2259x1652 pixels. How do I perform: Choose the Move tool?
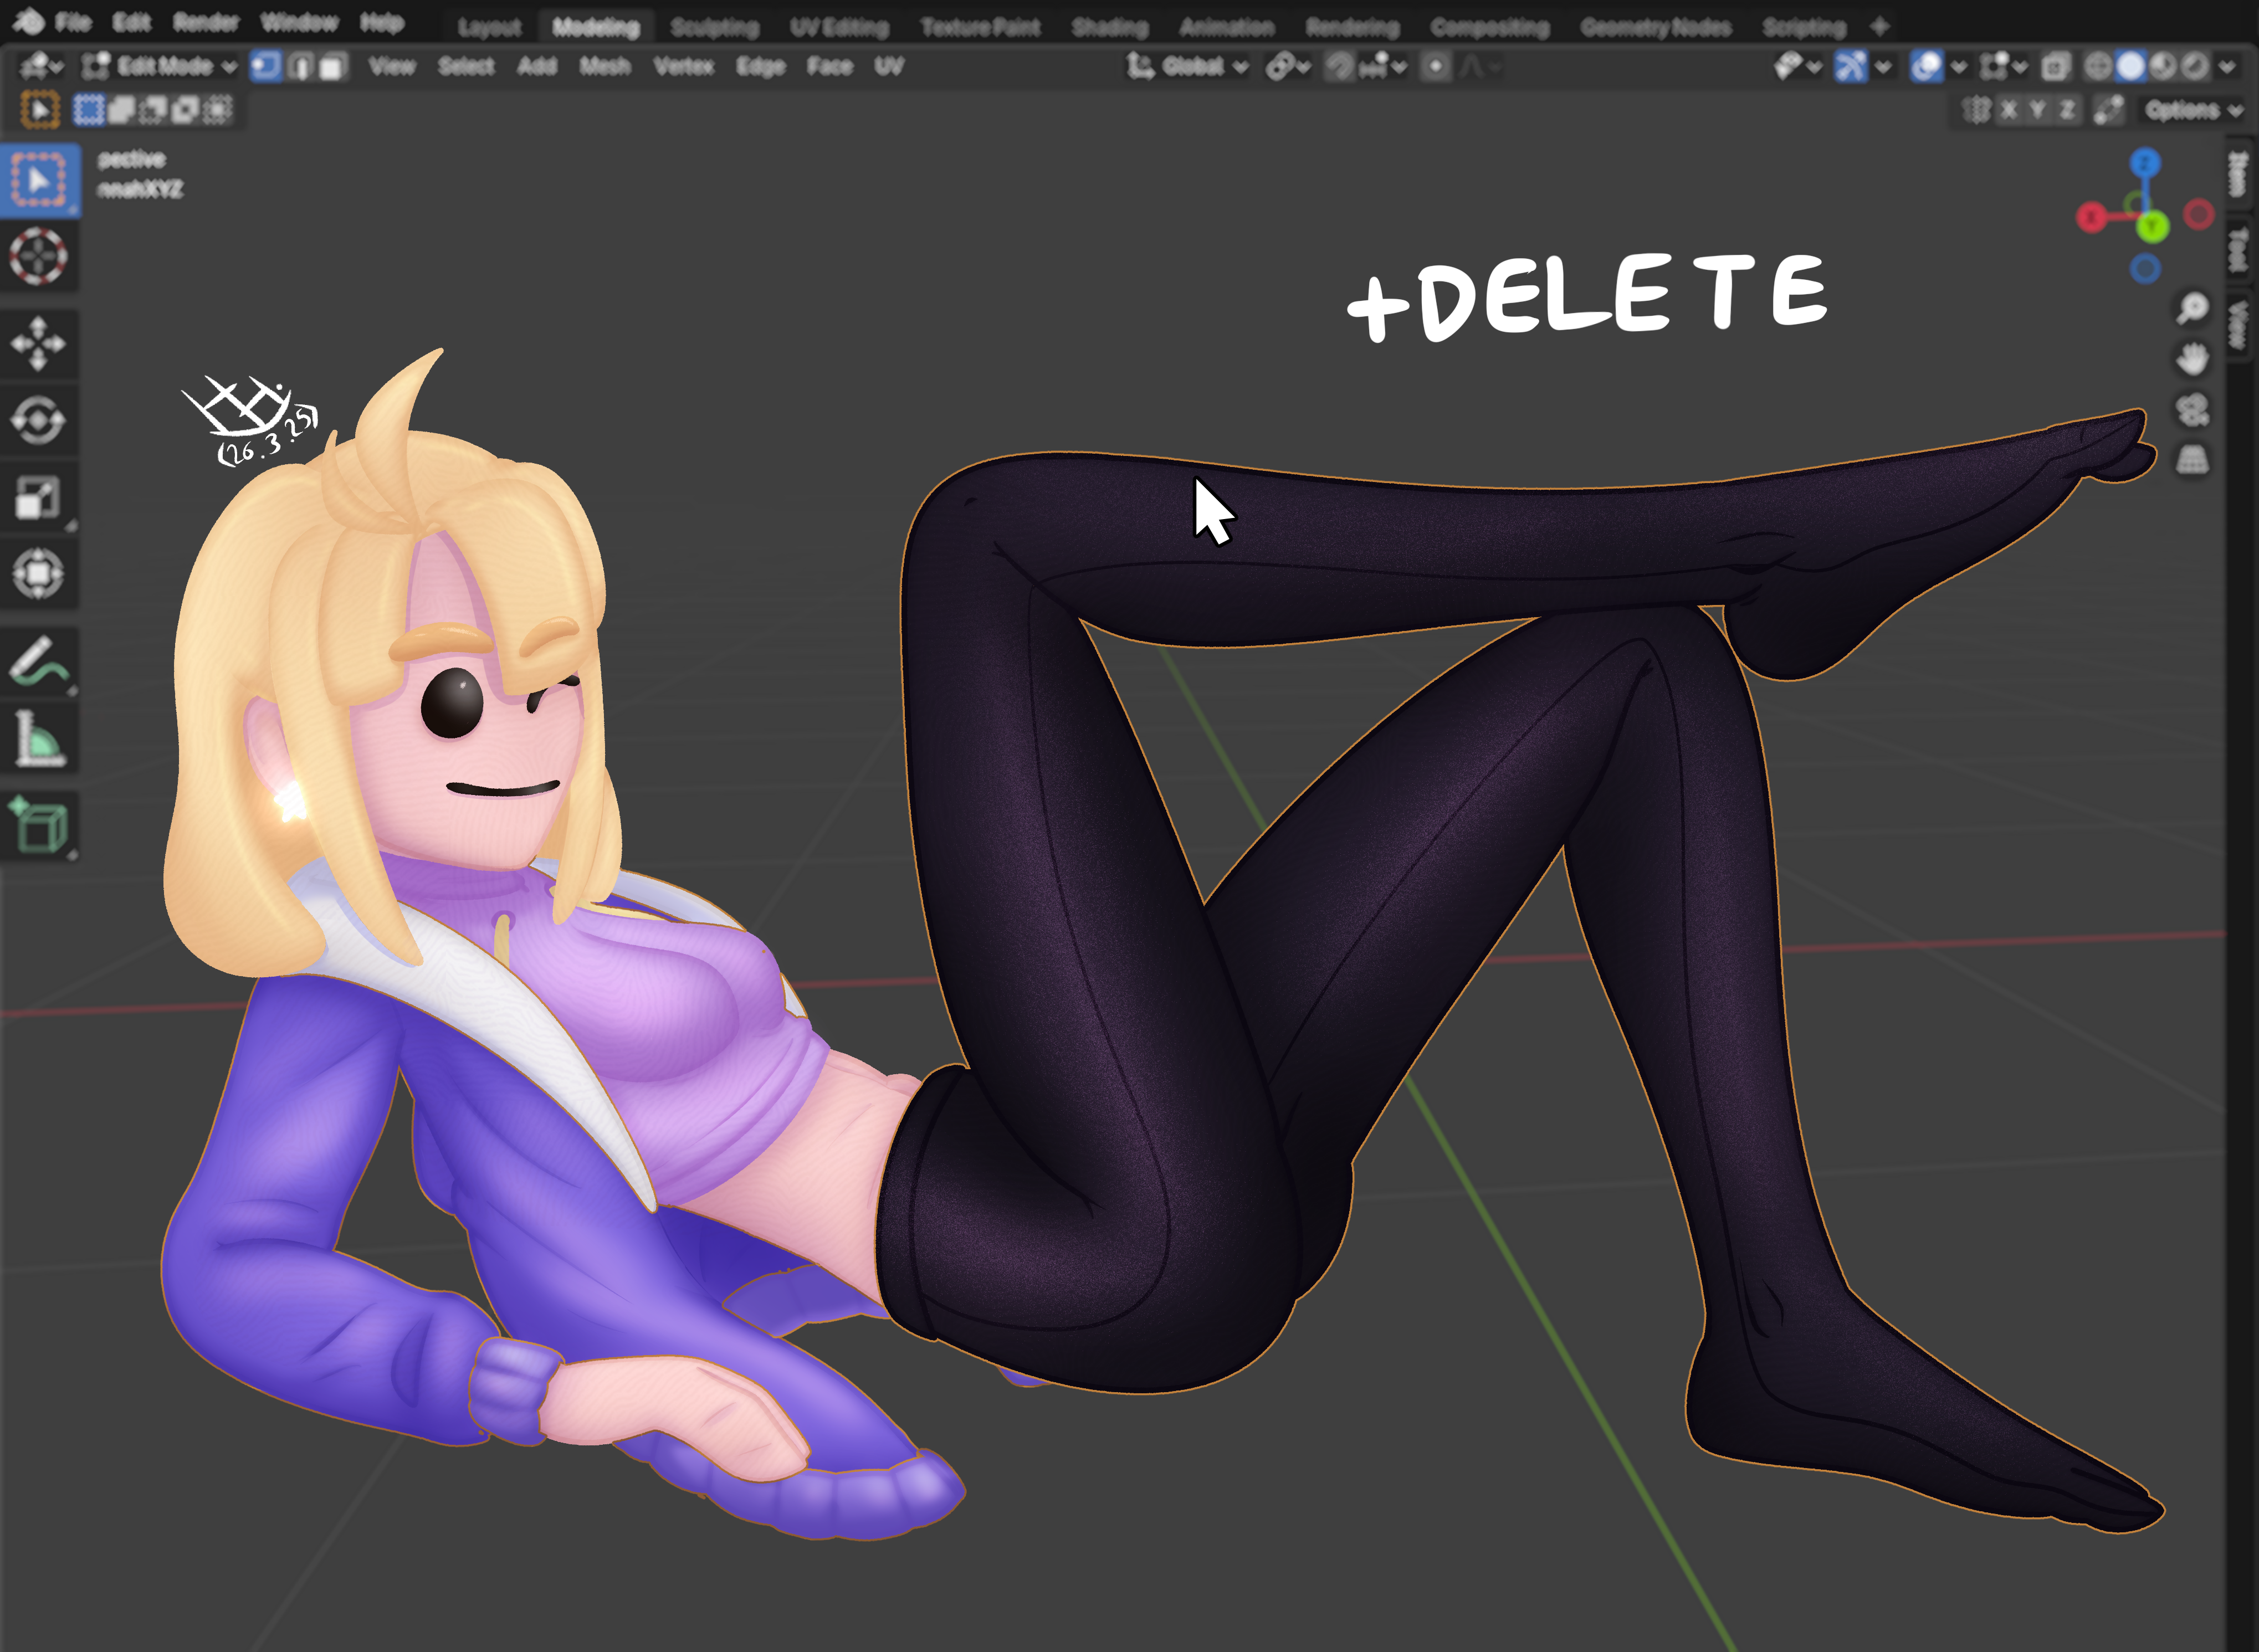click(39, 343)
